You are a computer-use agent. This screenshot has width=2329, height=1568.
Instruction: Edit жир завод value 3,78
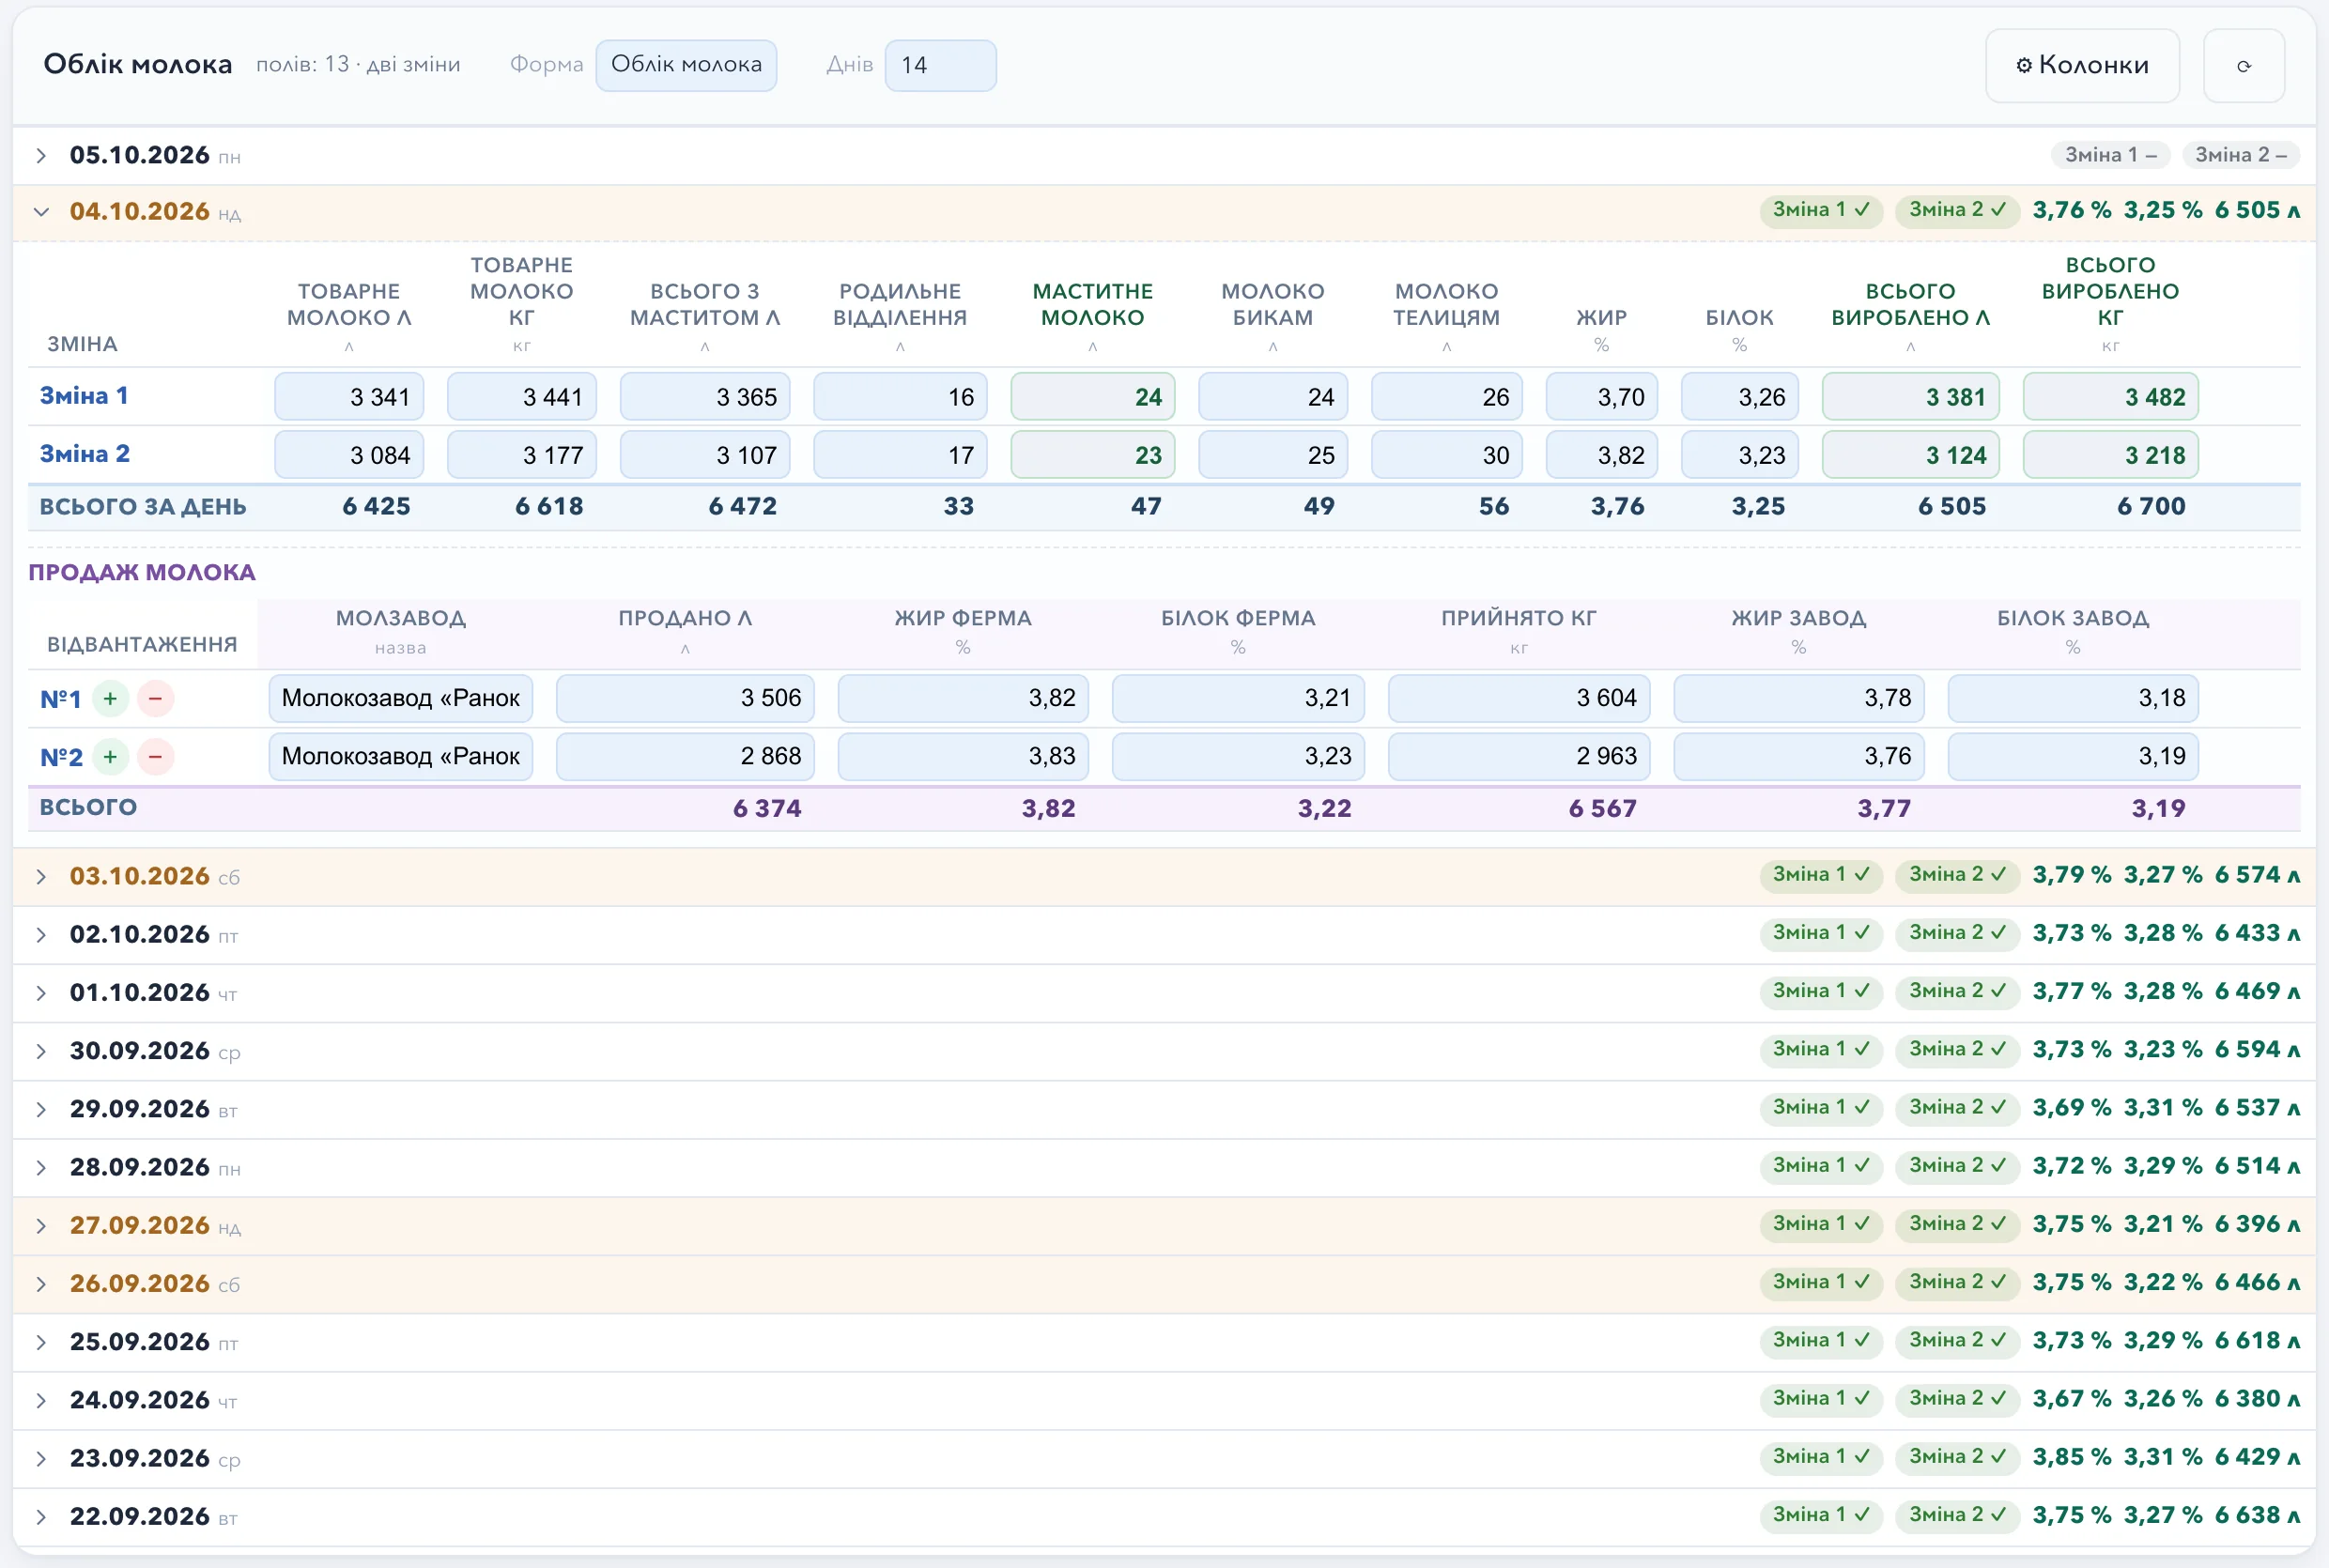point(1799,698)
